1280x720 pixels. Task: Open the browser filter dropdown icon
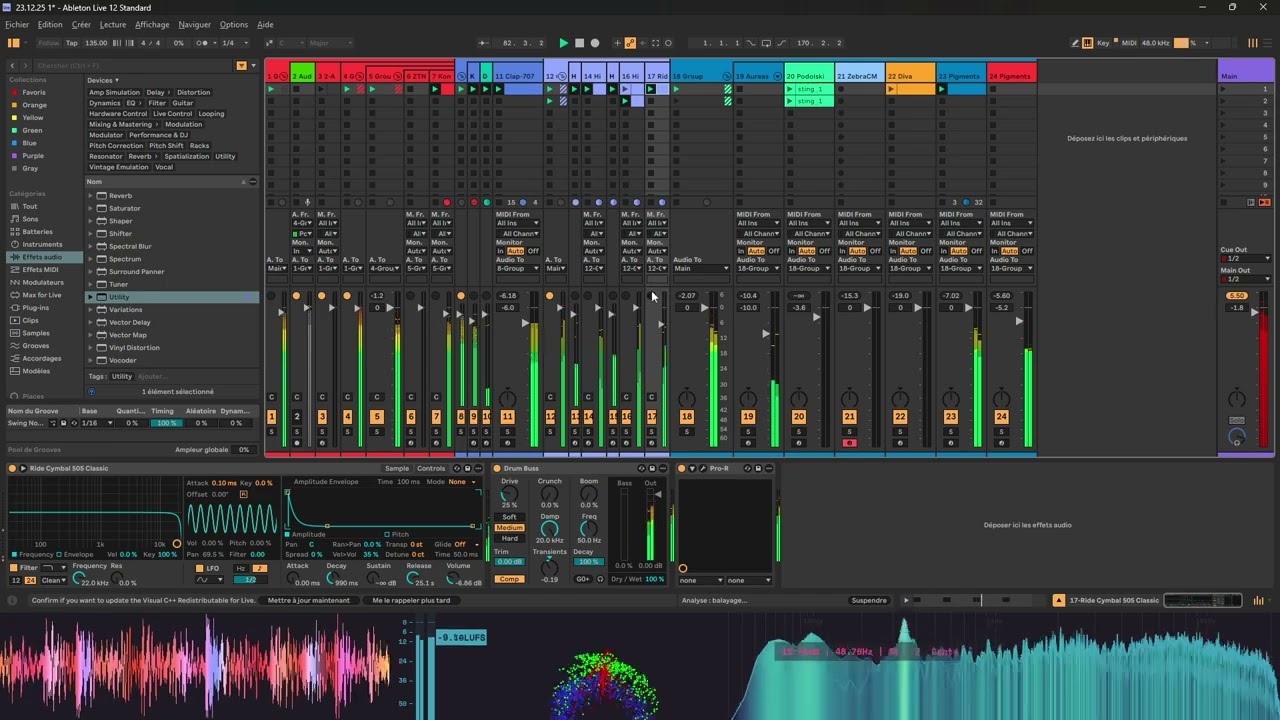pos(241,66)
